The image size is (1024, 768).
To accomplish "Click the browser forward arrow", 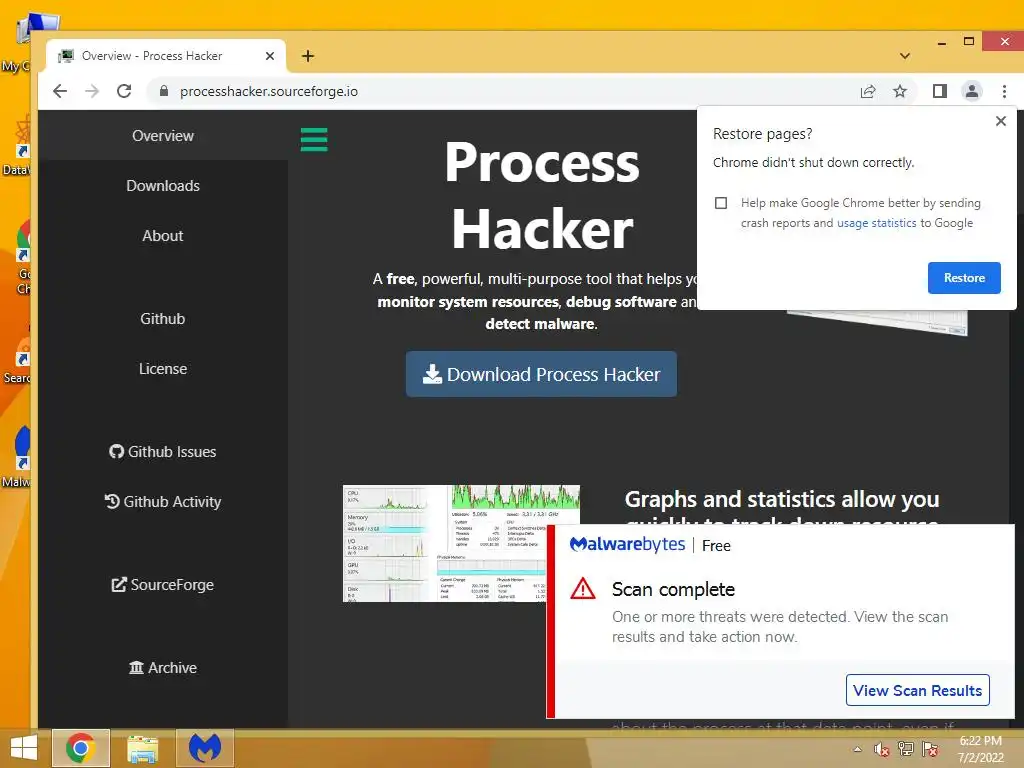I will (x=92, y=91).
